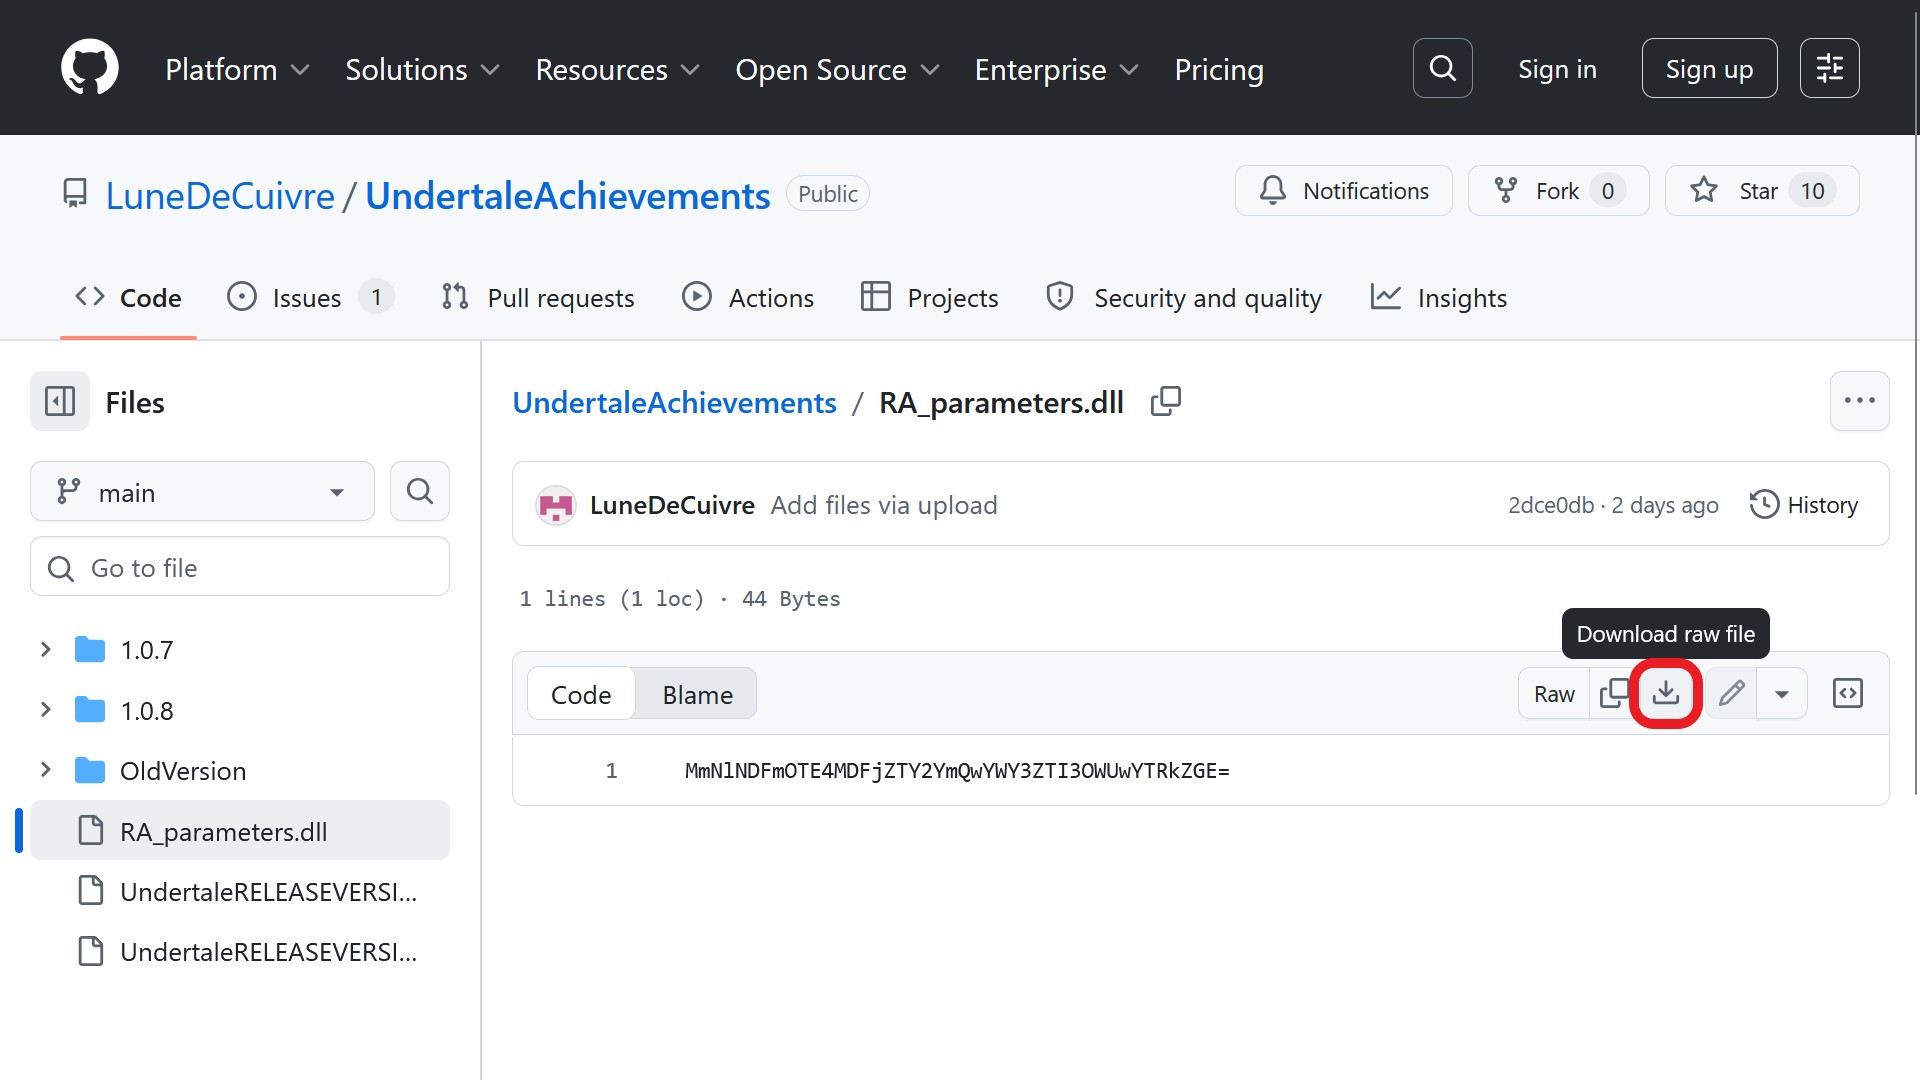Click the Sign in link
This screenshot has height=1080, width=1920.
1557,69
